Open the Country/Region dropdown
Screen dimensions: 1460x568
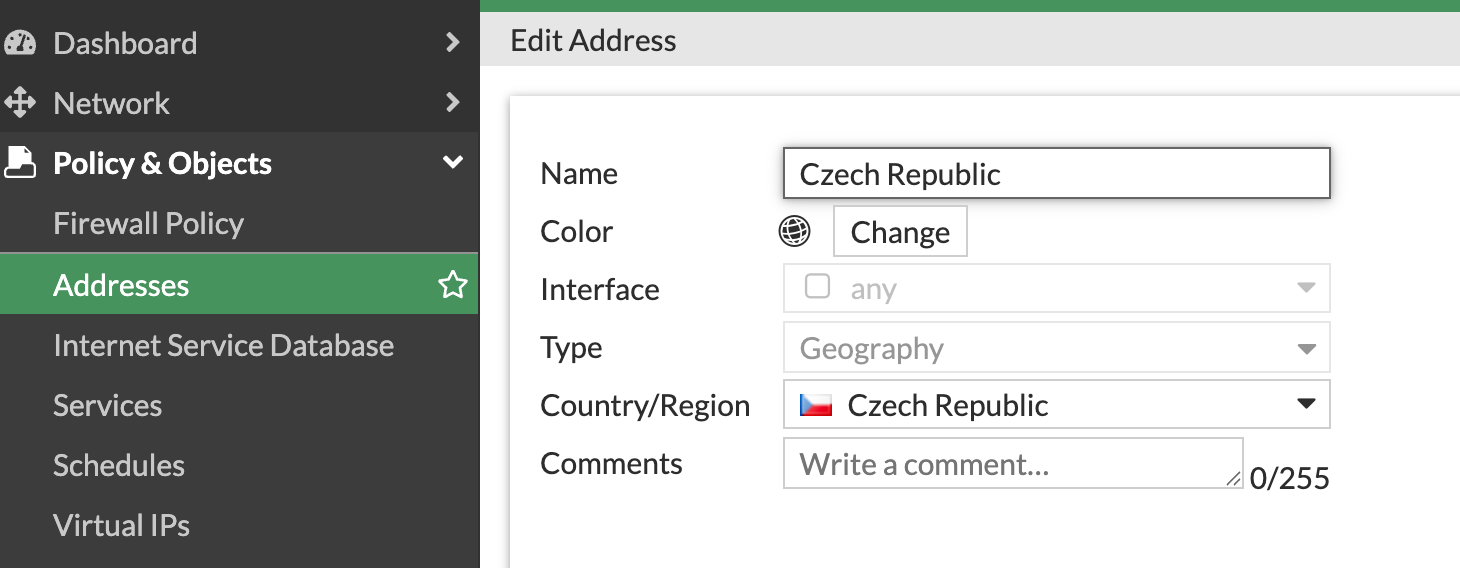[x=1305, y=405]
